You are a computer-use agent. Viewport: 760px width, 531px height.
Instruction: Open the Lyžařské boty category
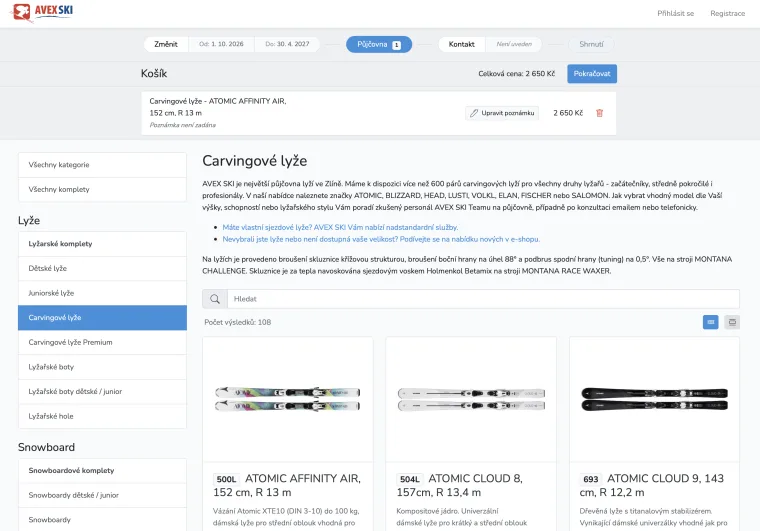coord(102,367)
